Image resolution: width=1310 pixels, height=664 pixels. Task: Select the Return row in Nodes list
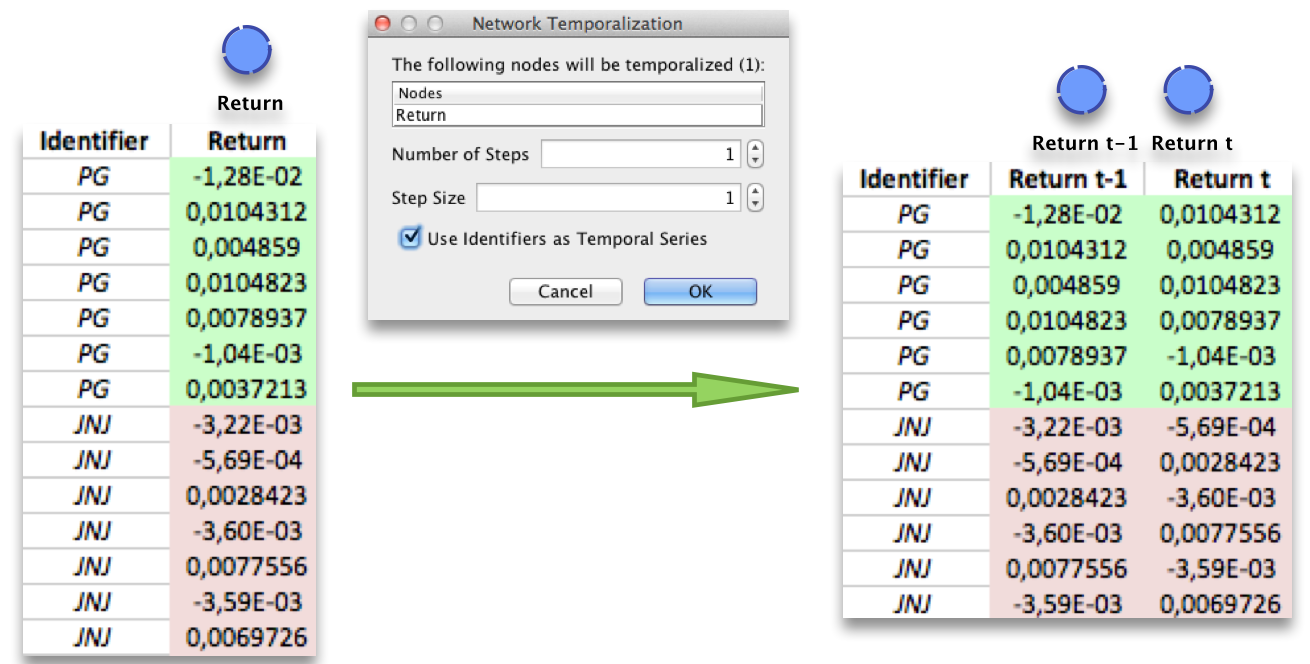click(576, 115)
